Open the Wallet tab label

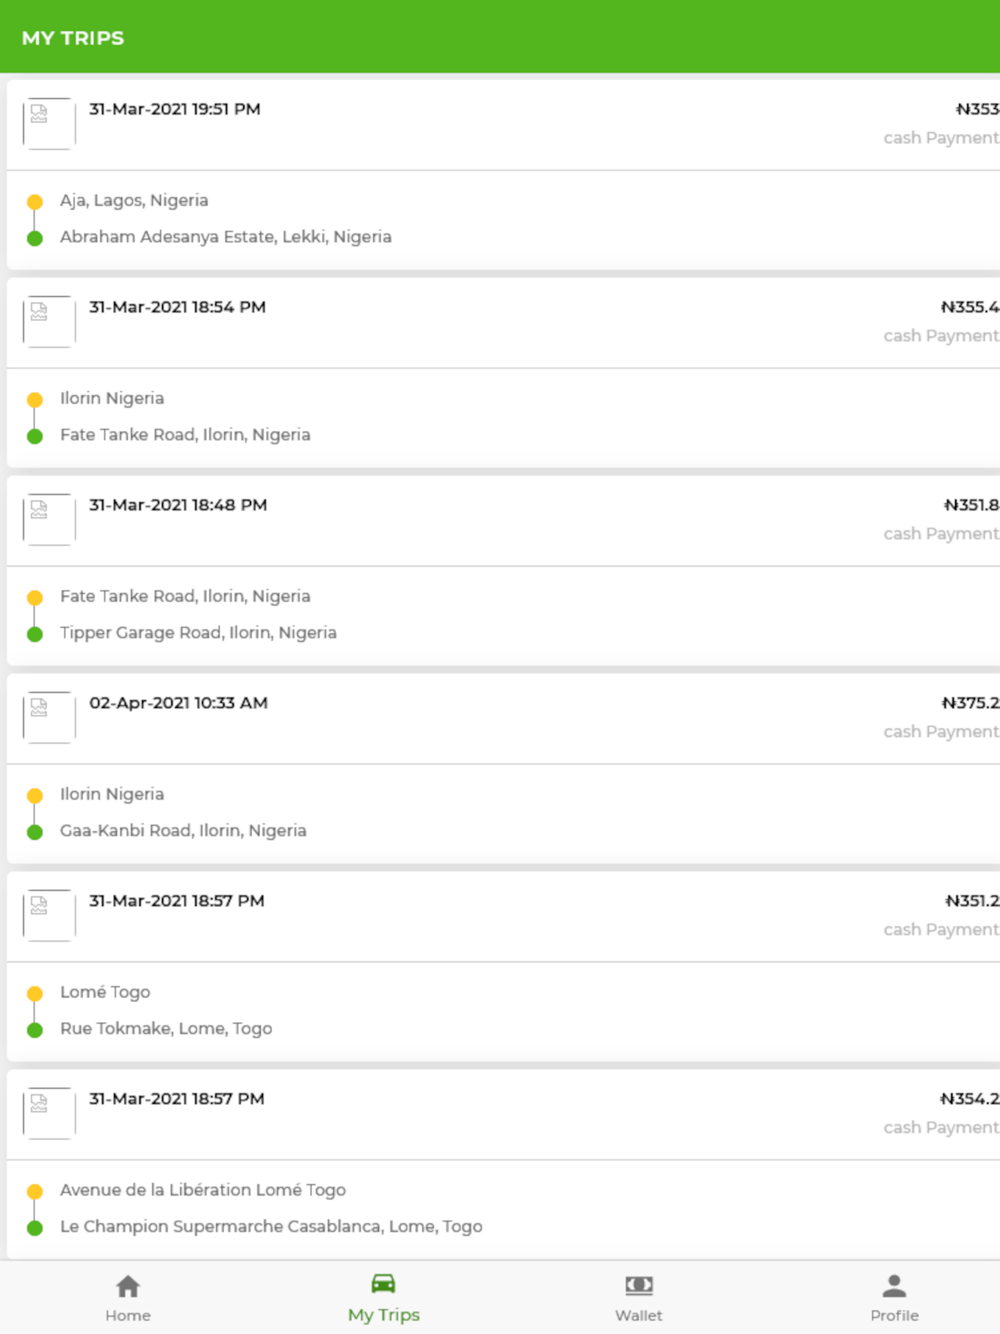click(x=639, y=1316)
